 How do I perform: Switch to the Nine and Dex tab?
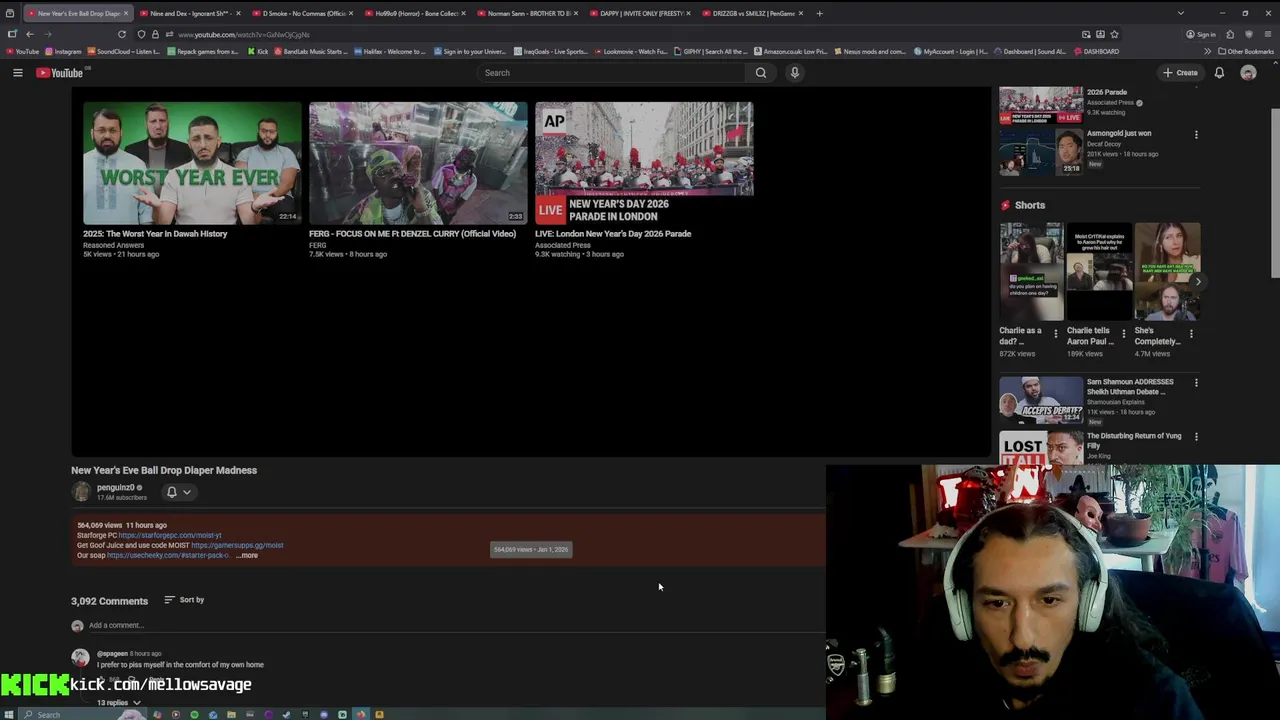[x=190, y=13]
